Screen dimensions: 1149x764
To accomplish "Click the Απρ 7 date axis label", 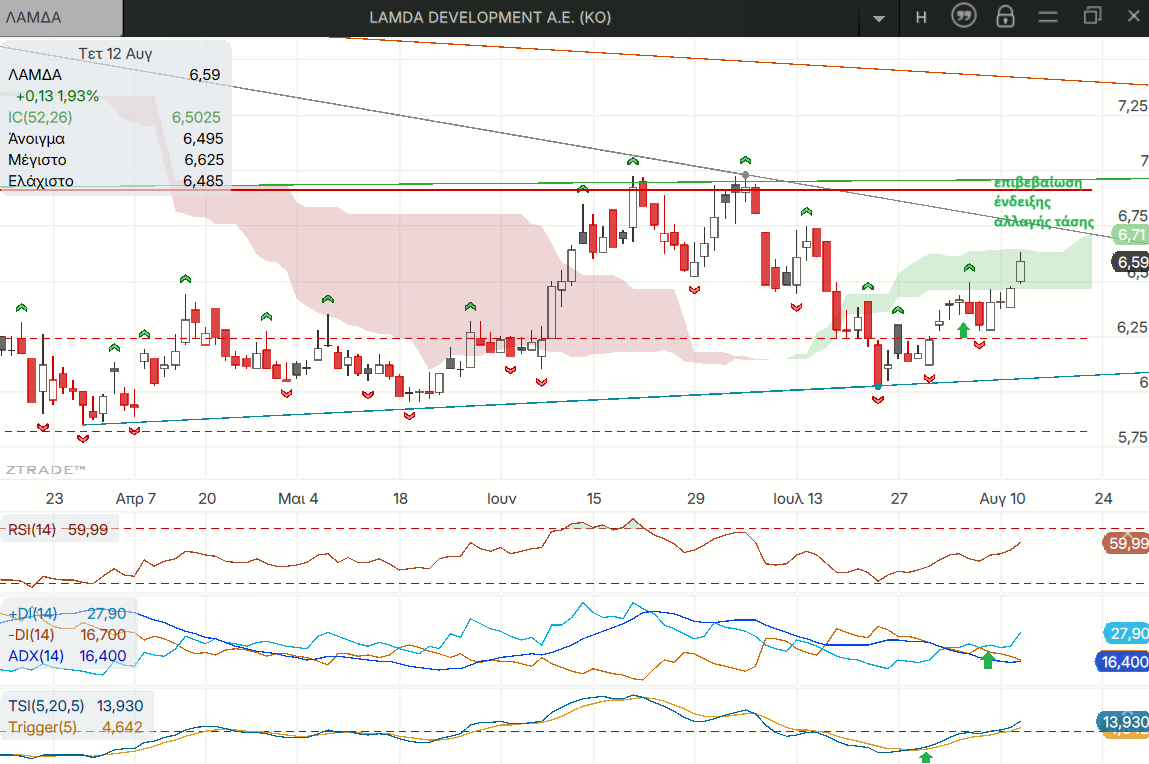I will [136, 499].
